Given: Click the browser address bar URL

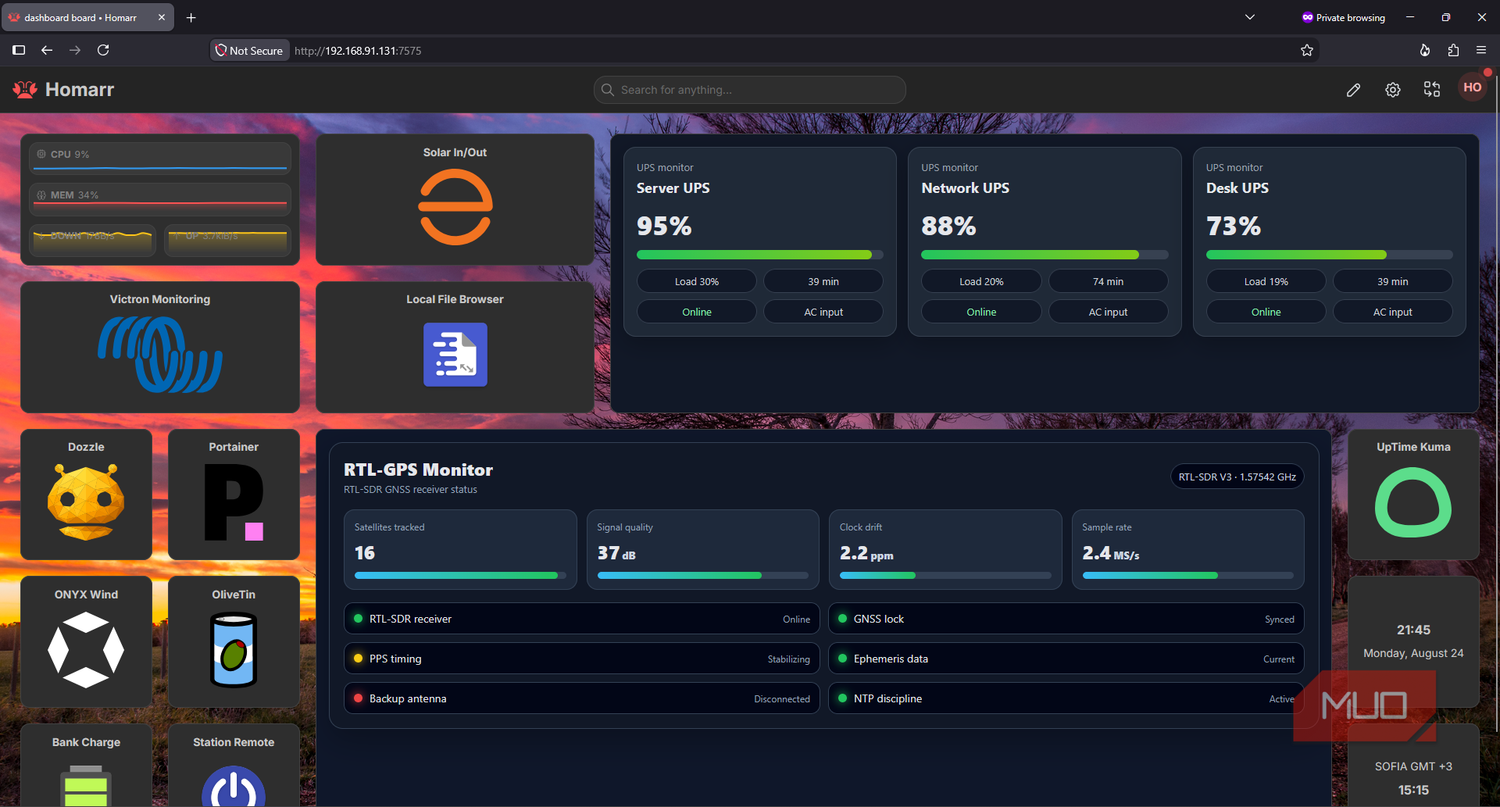Looking at the screenshot, I should point(358,50).
